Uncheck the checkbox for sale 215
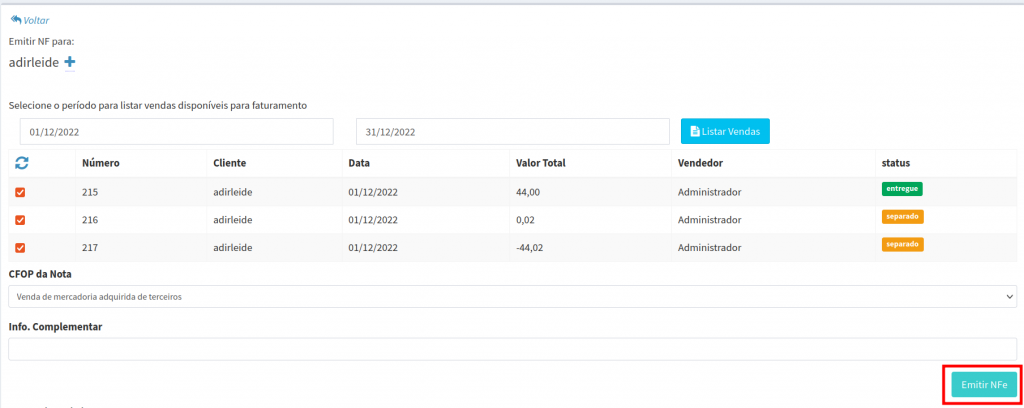The width and height of the screenshot is (1024, 408). point(21,192)
